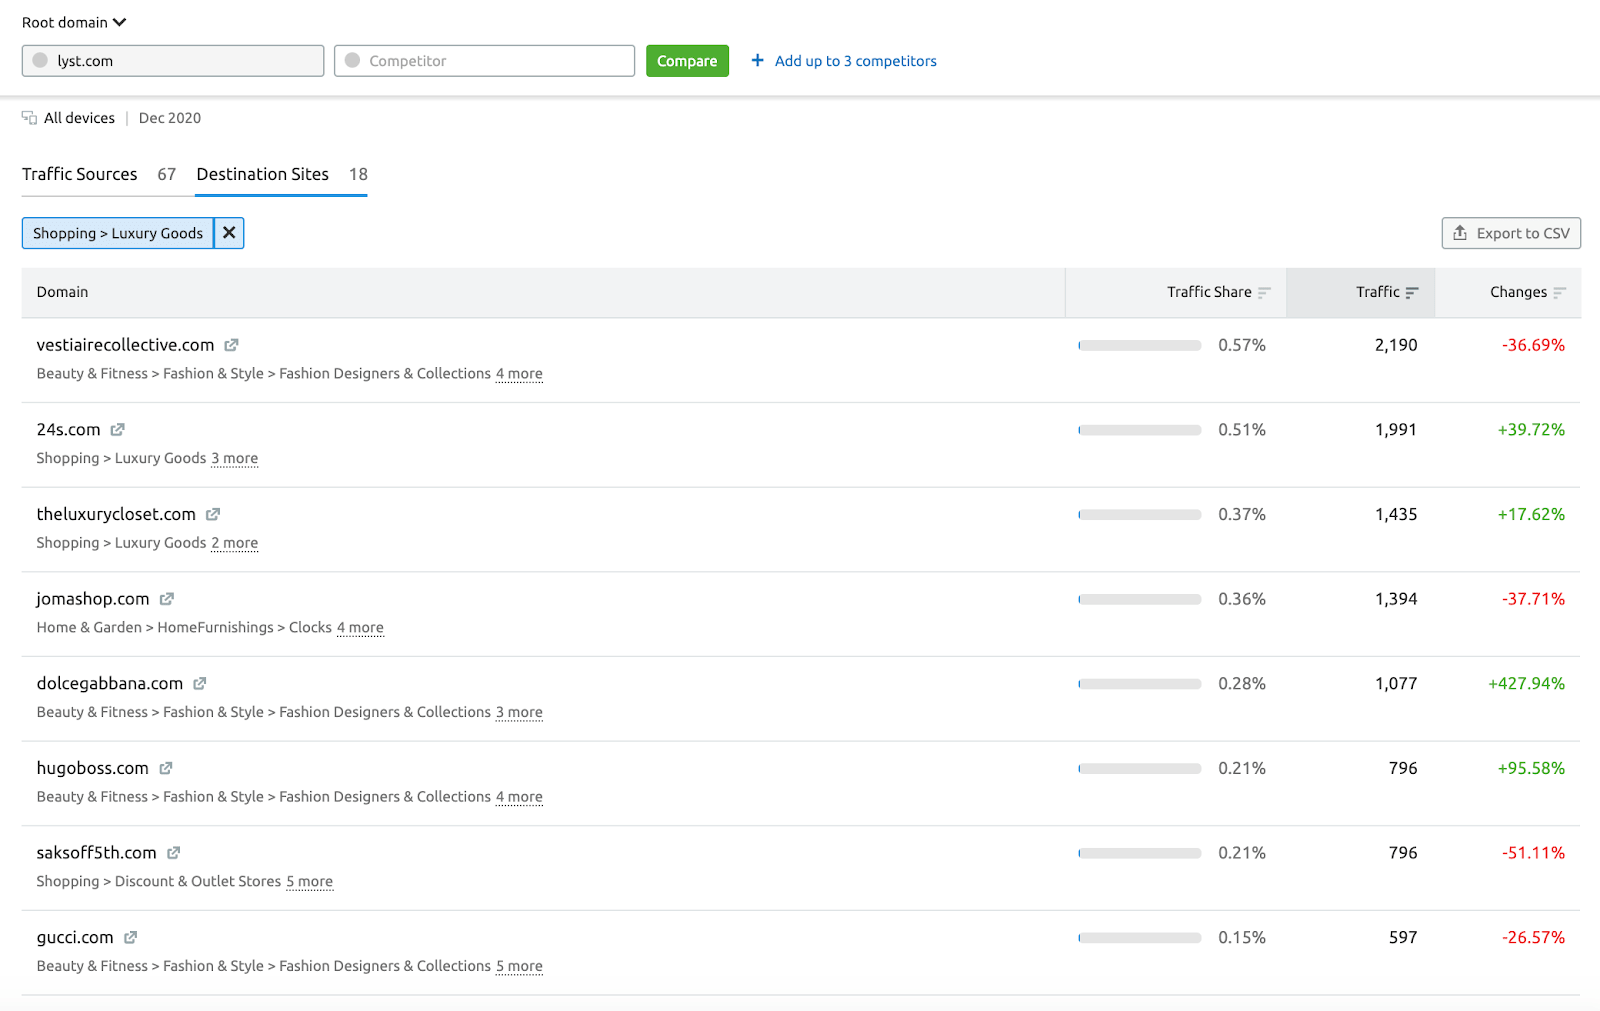Remove the Shopping > Luxury Goods filter
This screenshot has width=1600, height=1011.
[229, 233]
